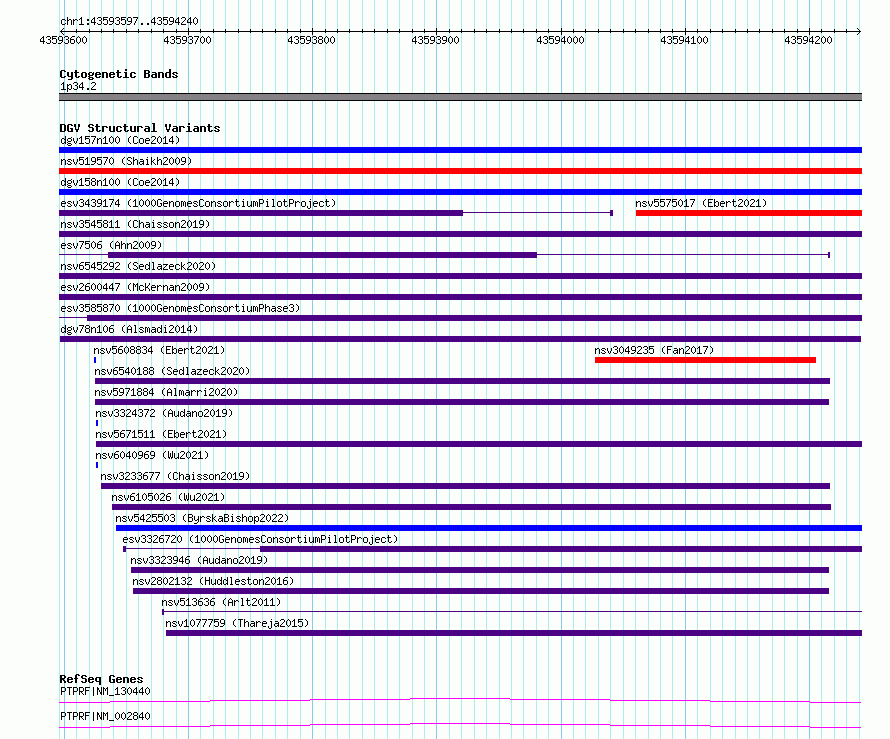Open PTPRF|NM_002840 RefSeq gene label

point(105,716)
